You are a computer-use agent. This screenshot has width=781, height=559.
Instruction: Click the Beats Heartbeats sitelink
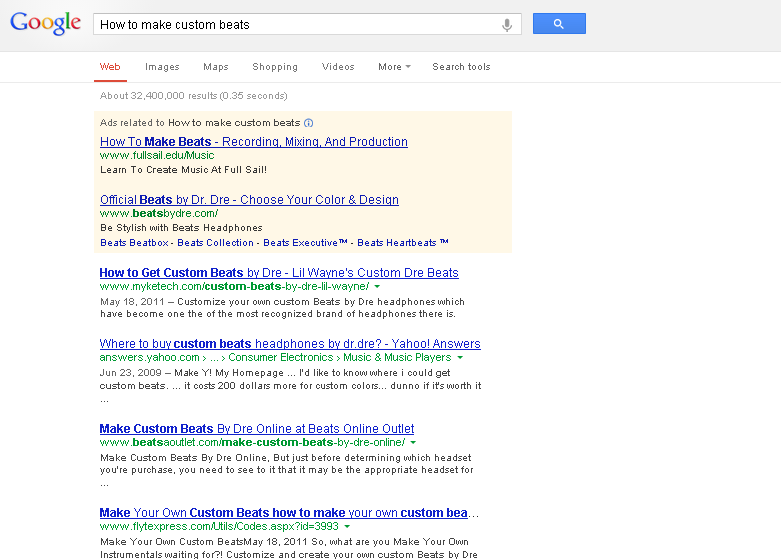pos(402,243)
